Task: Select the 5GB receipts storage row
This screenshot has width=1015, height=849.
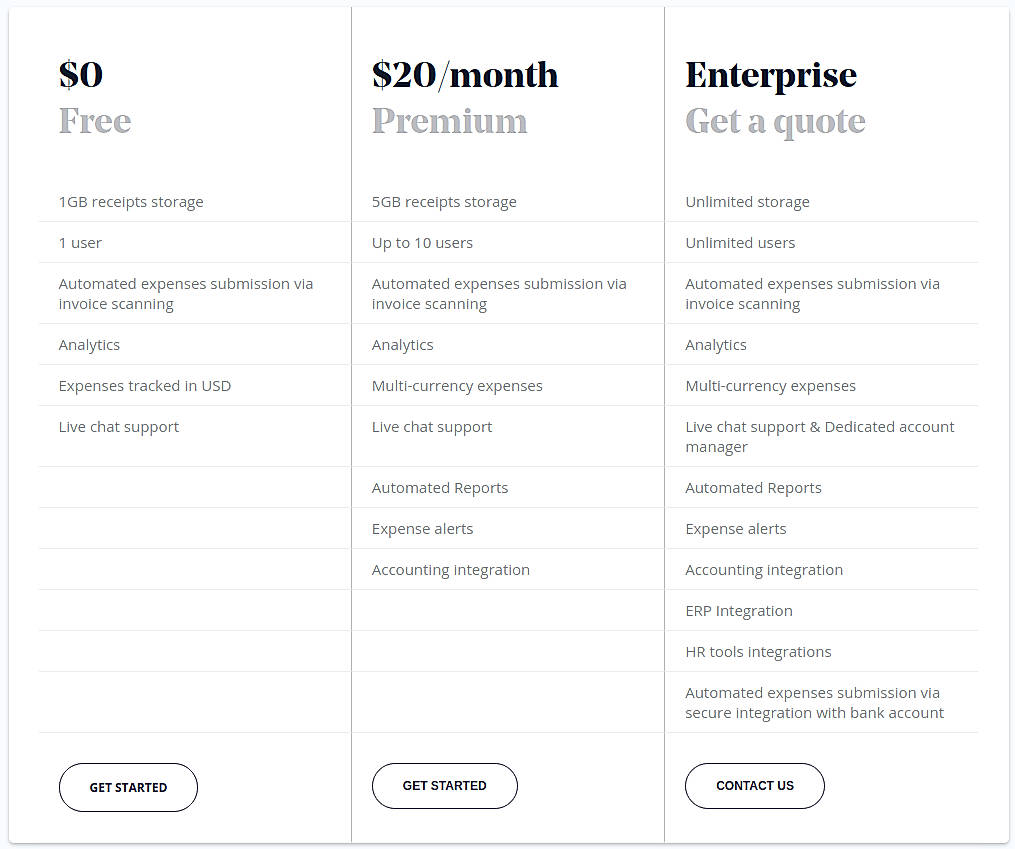Action: click(x=444, y=201)
